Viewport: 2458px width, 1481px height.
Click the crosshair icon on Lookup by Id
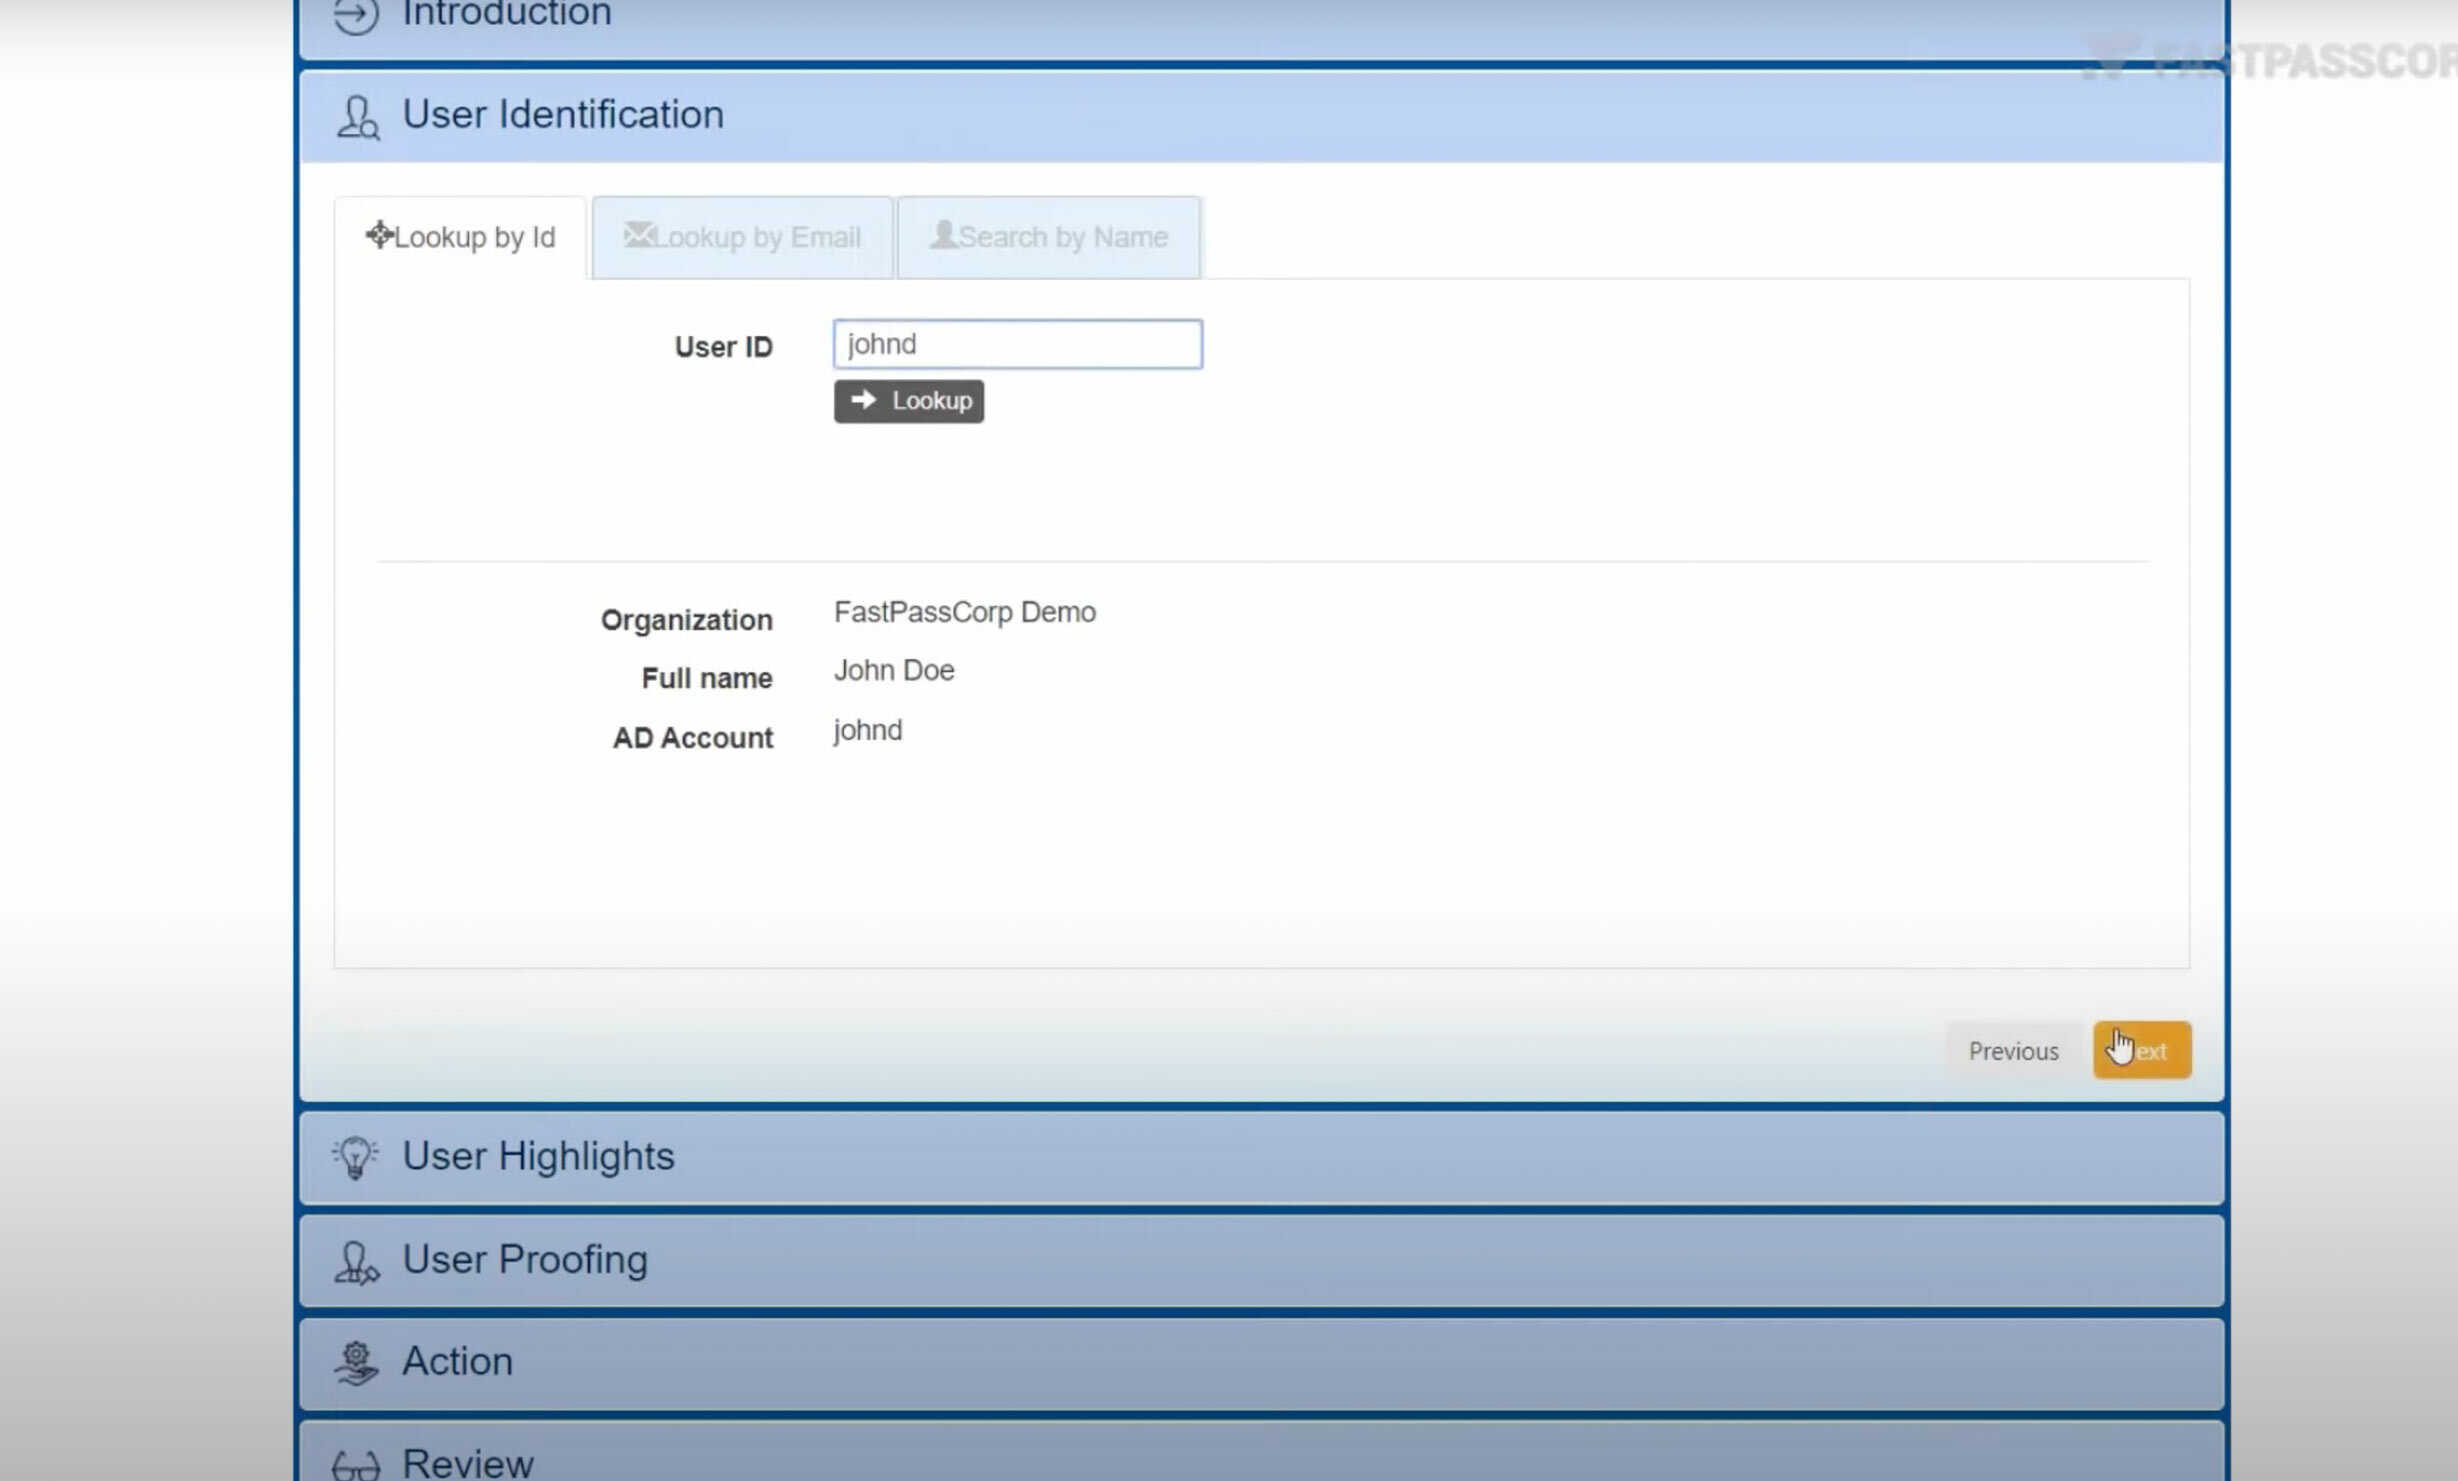(x=379, y=235)
